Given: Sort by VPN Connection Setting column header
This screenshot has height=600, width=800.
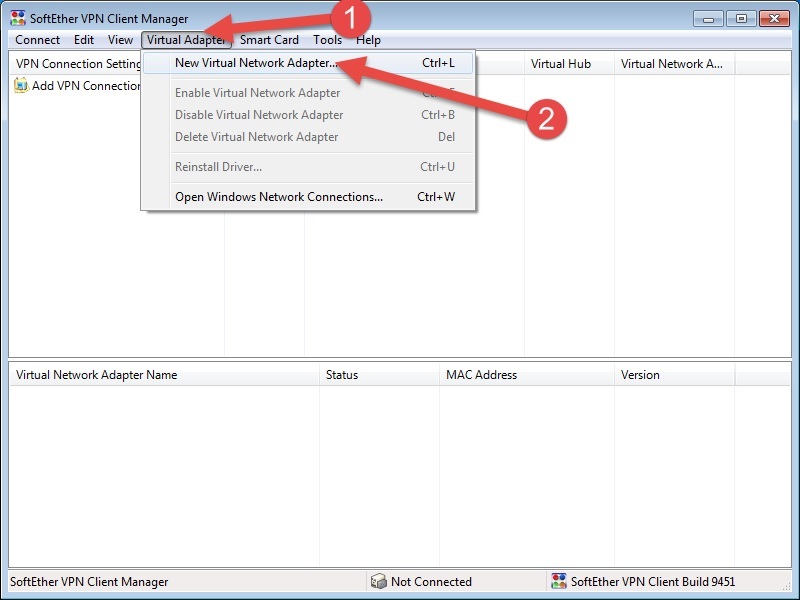Looking at the screenshot, I should (x=76, y=64).
